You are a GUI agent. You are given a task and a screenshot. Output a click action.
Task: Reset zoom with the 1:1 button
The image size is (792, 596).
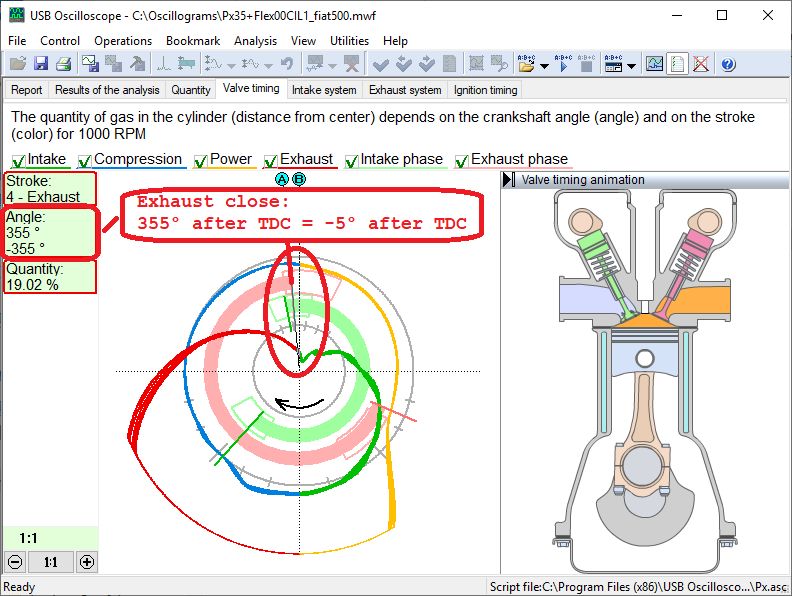[x=51, y=562]
